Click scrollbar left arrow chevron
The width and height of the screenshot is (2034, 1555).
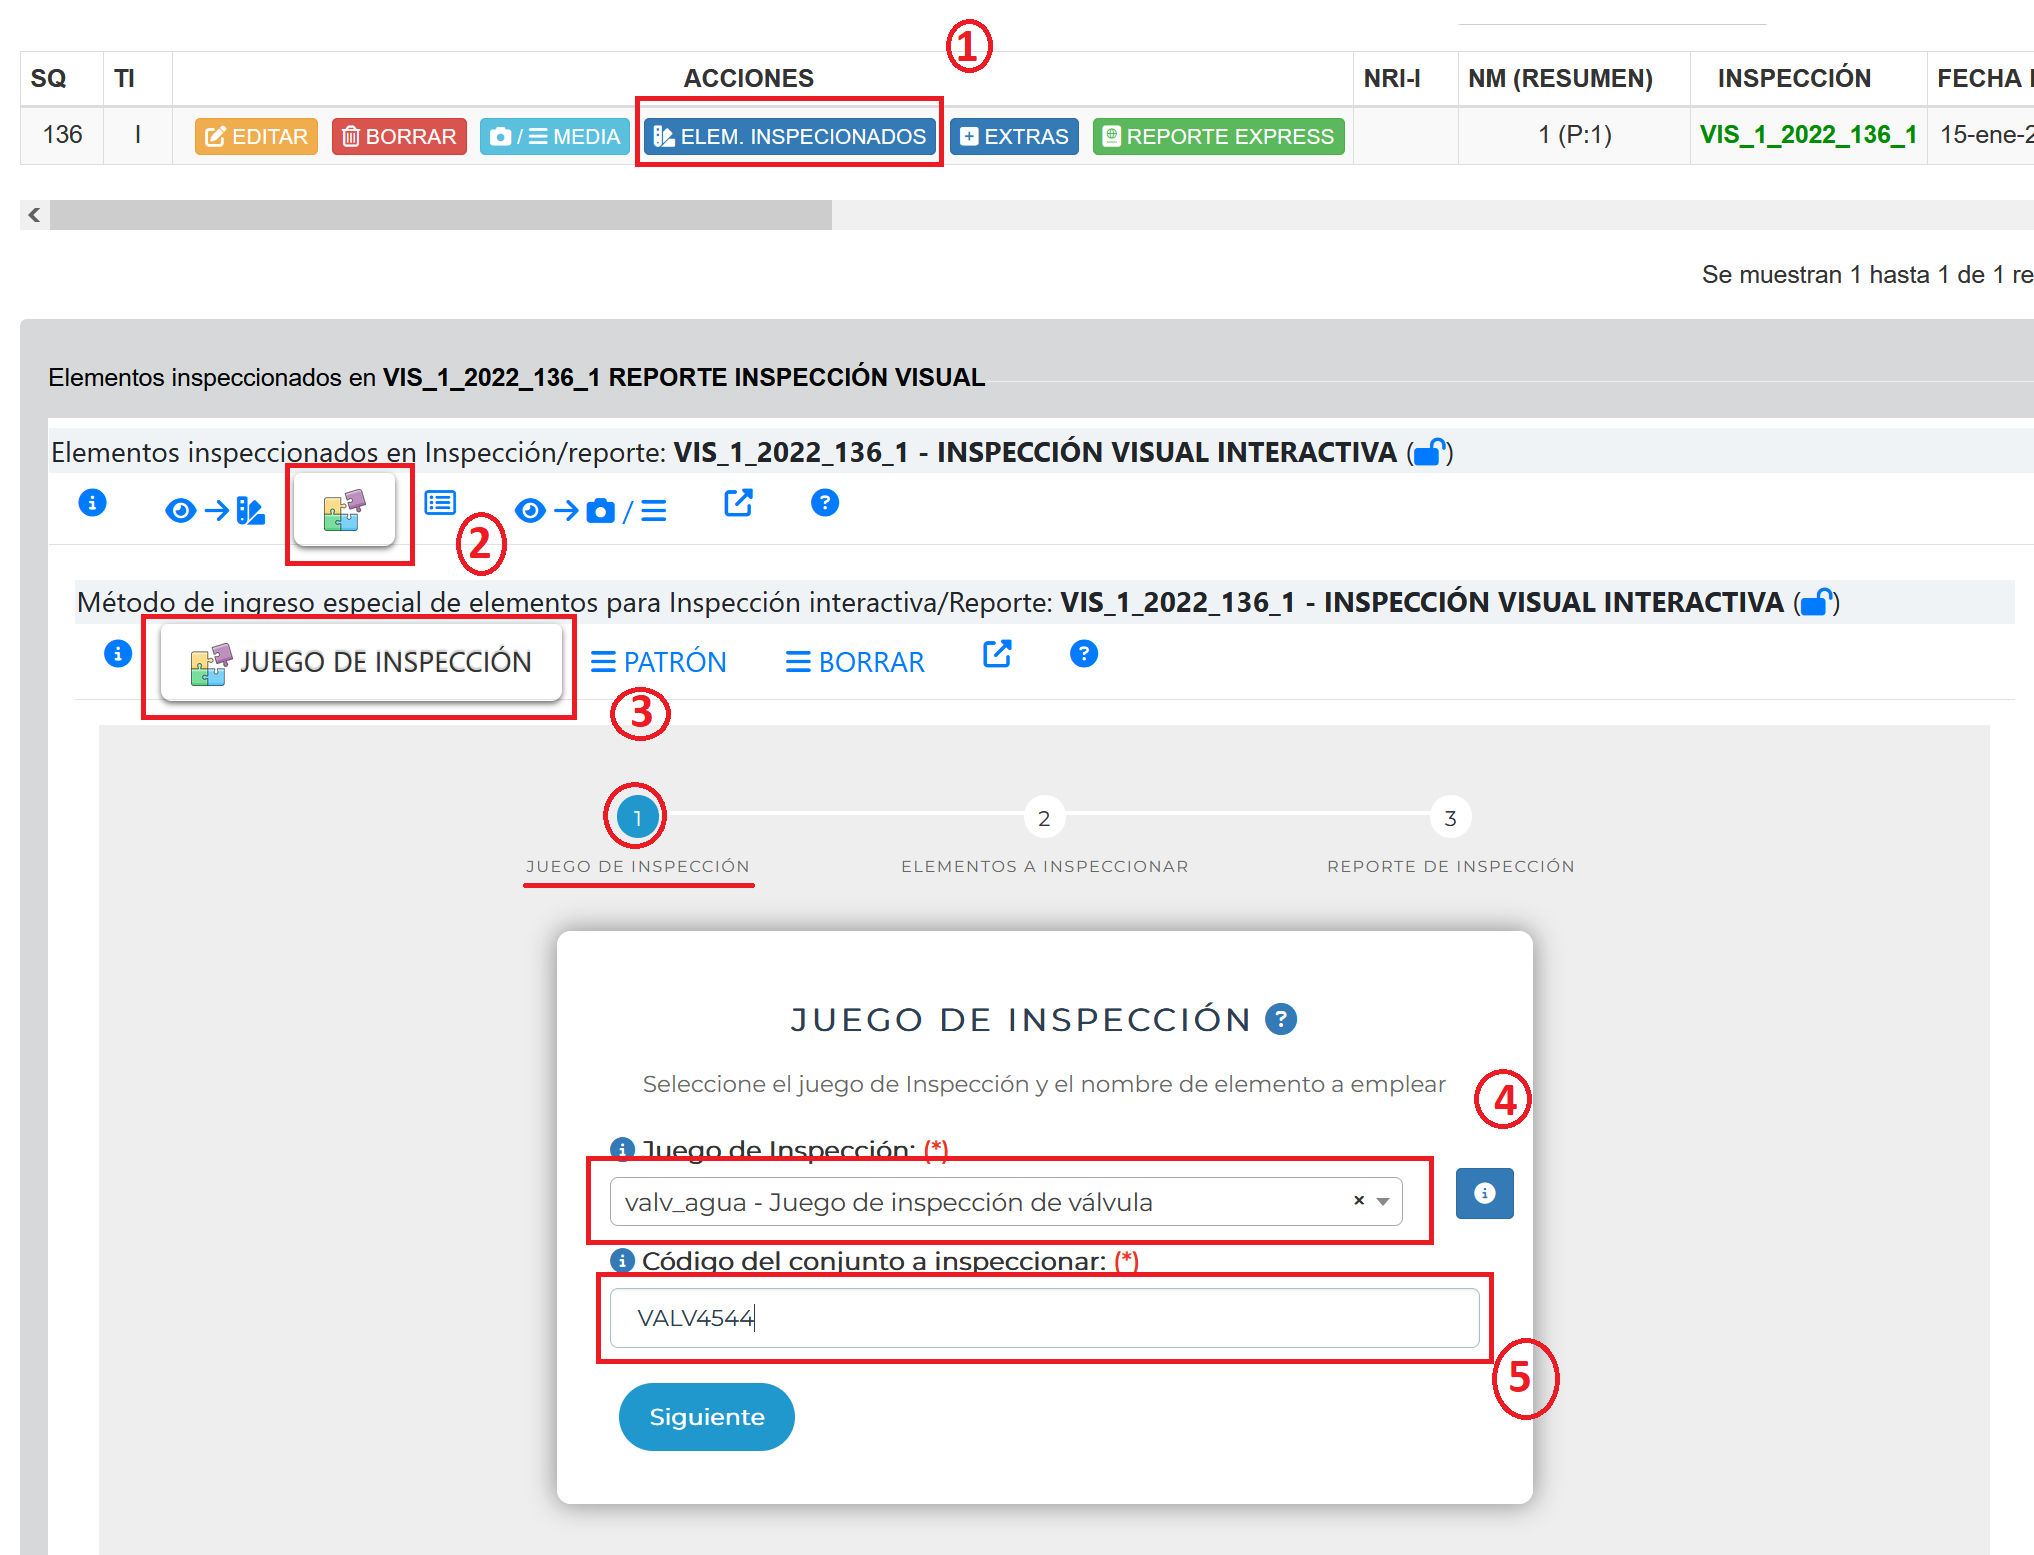click(34, 215)
